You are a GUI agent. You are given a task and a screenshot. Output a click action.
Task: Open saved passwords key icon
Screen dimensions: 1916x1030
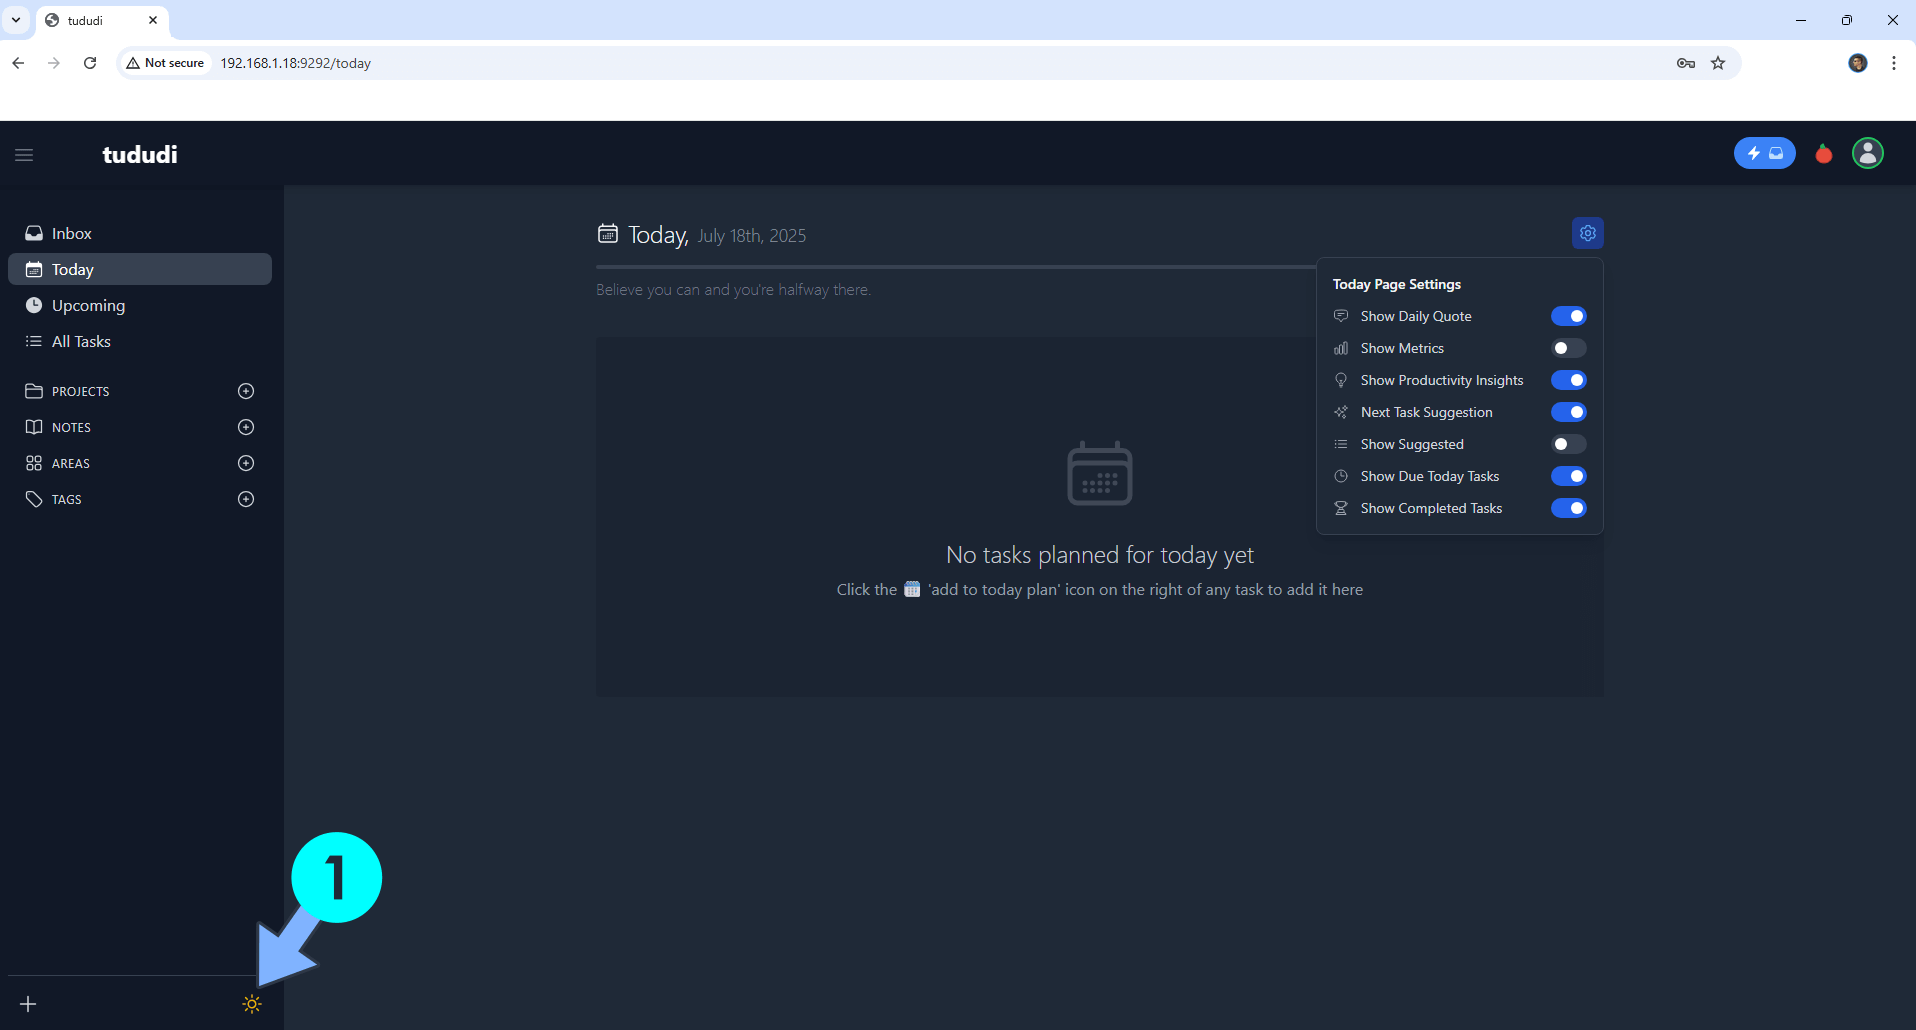(1686, 63)
